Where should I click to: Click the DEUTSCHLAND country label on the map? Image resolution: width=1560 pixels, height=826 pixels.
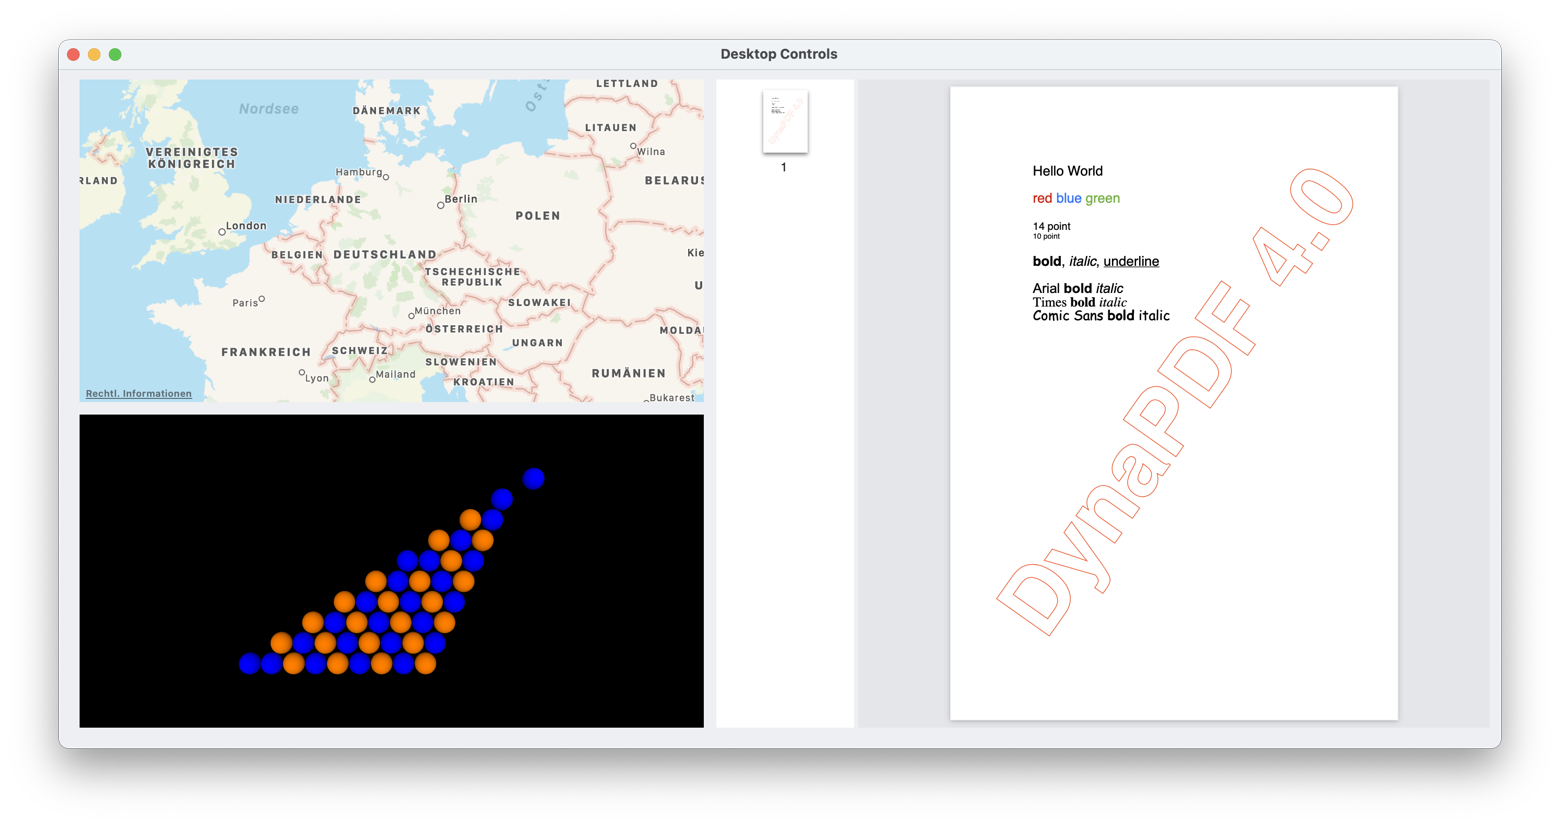click(x=385, y=255)
